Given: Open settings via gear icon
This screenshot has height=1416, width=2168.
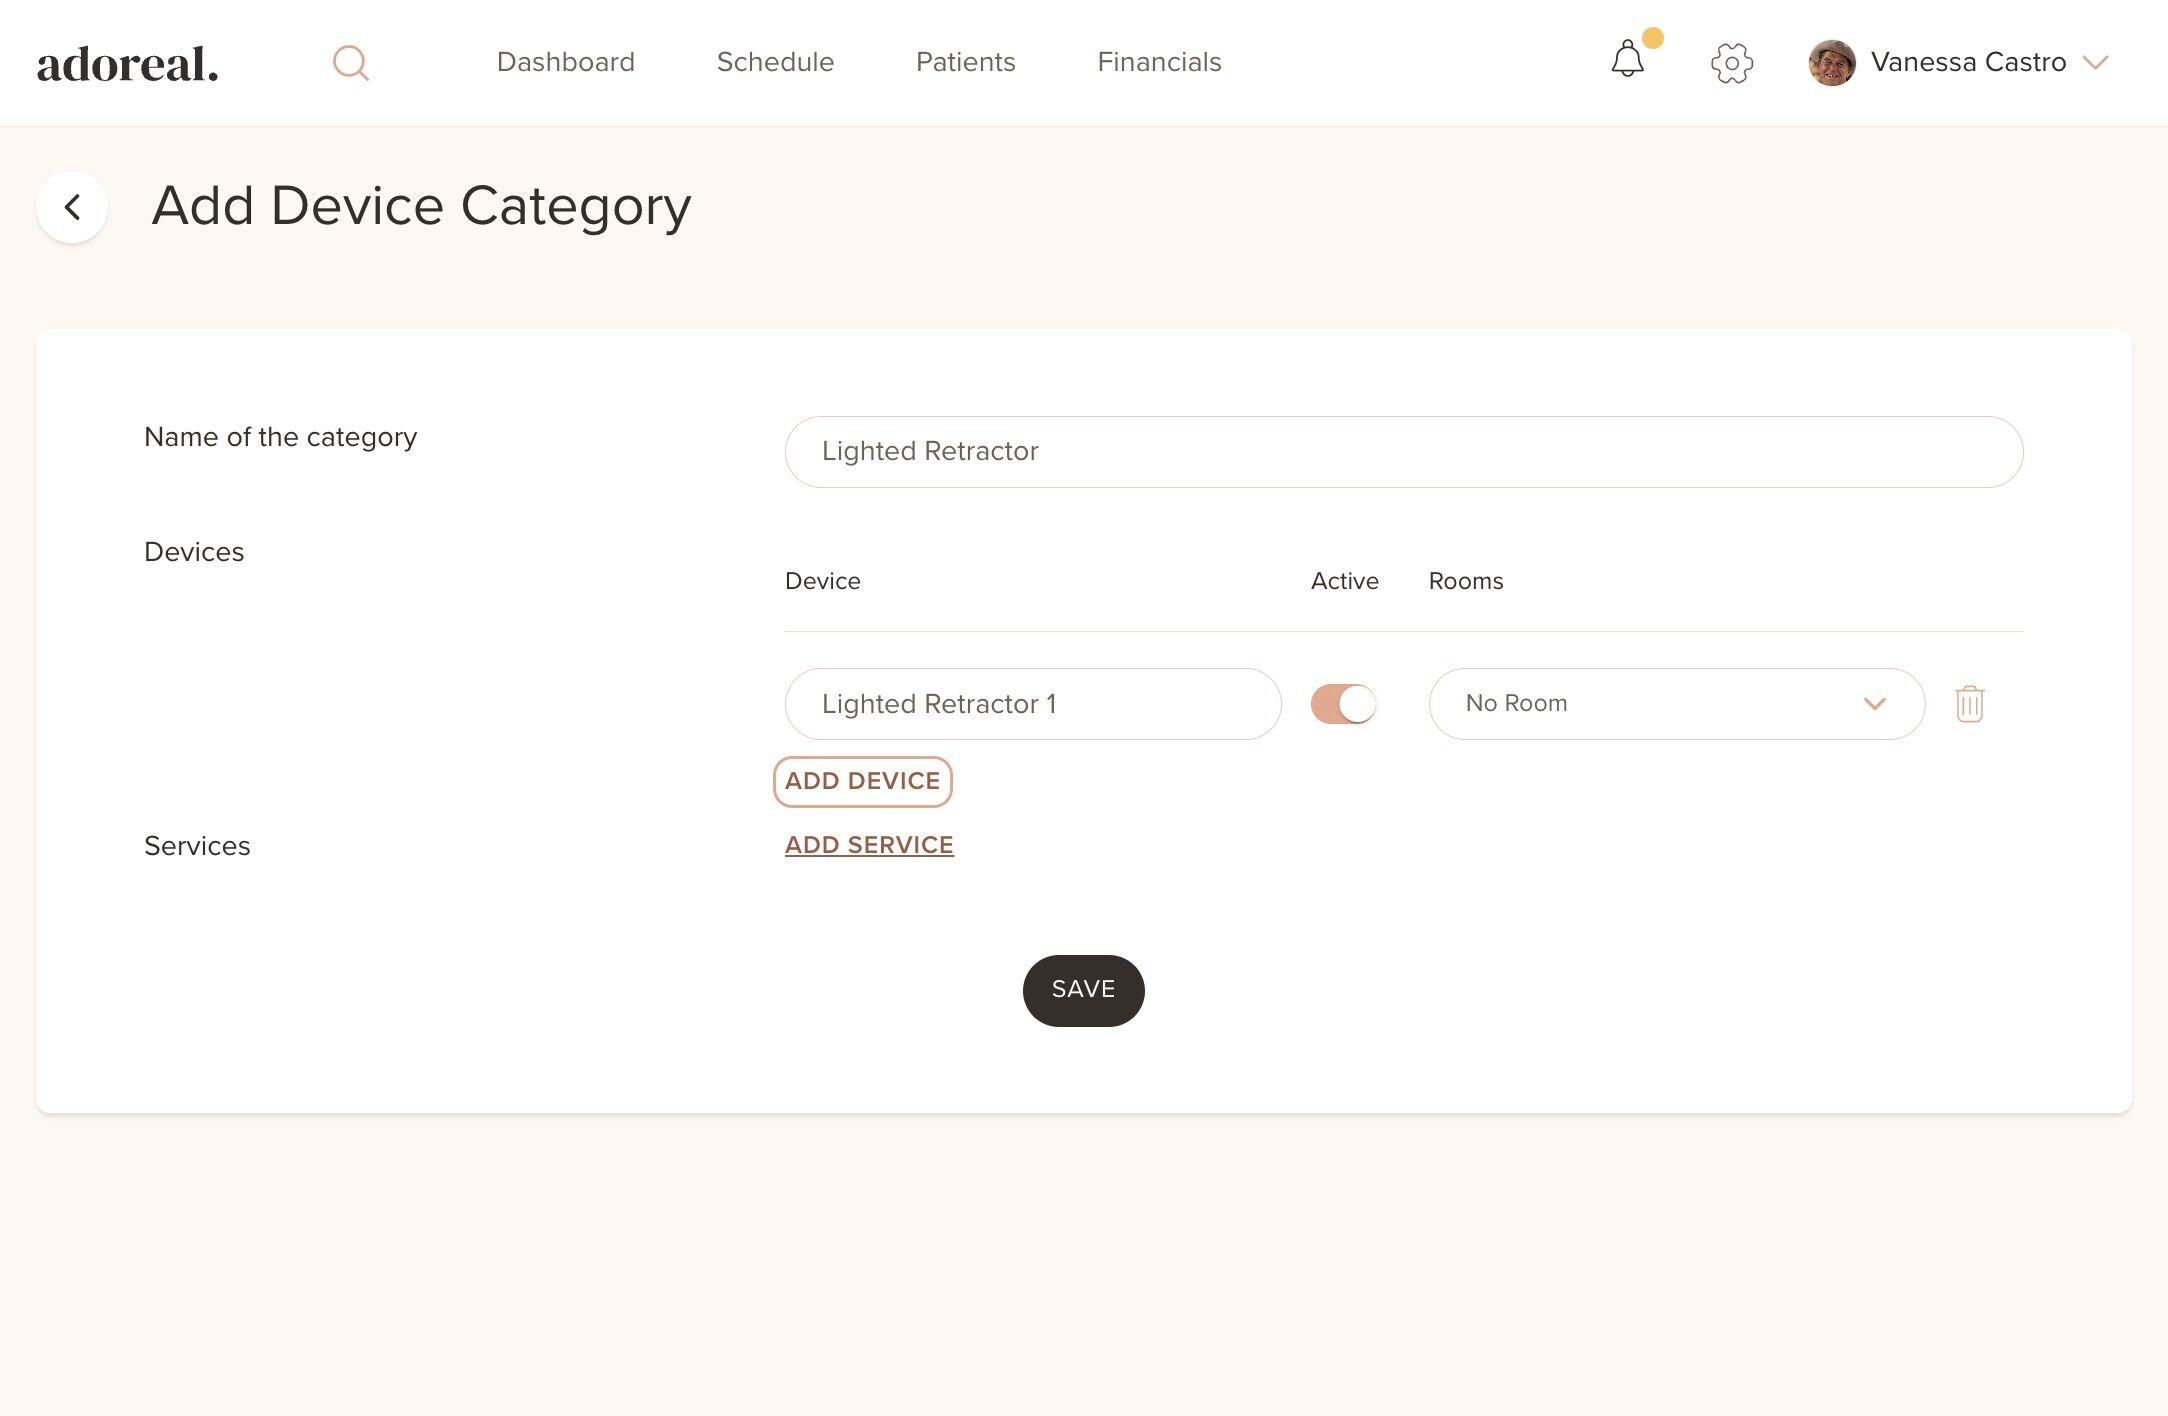Looking at the screenshot, I should click(1731, 63).
